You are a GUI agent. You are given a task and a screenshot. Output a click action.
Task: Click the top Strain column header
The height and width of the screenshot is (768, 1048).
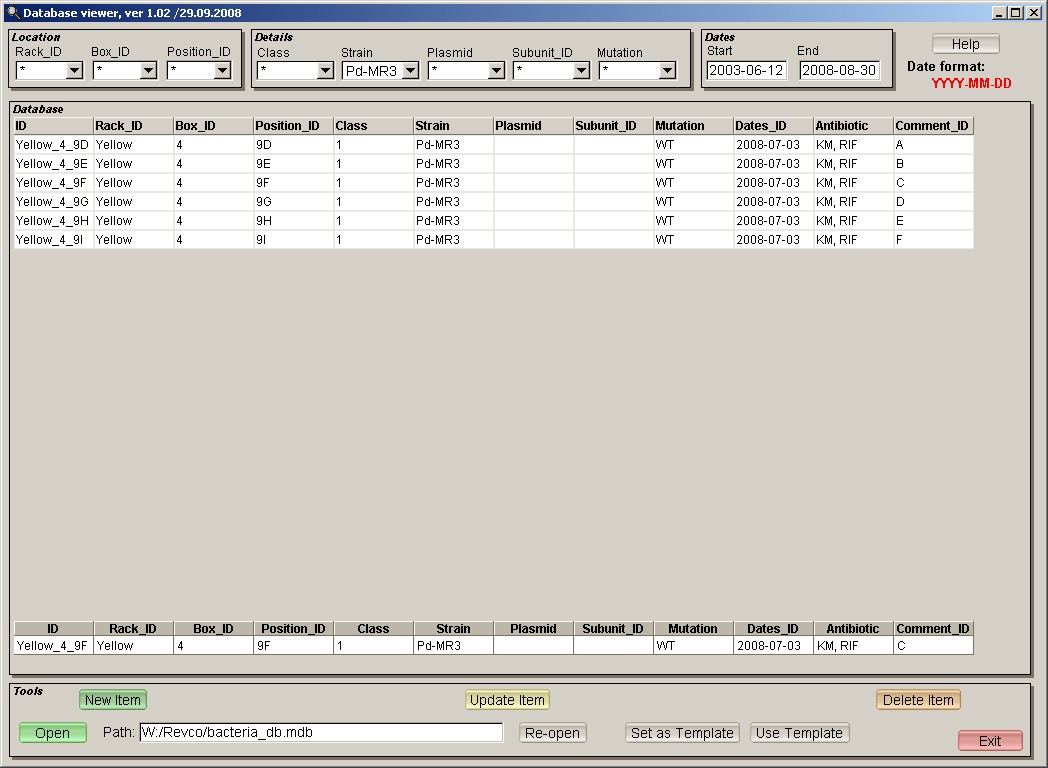click(454, 126)
